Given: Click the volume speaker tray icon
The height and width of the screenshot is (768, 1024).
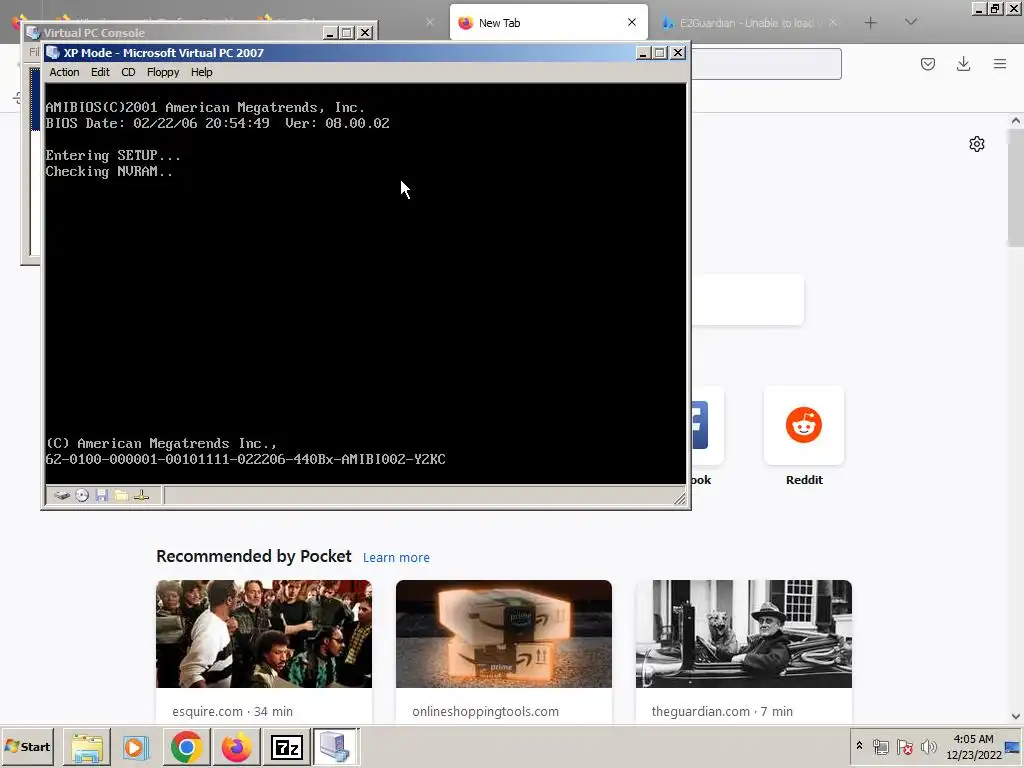Looking at the screenshot, I should pyautogui.click(x=928, y=746).
